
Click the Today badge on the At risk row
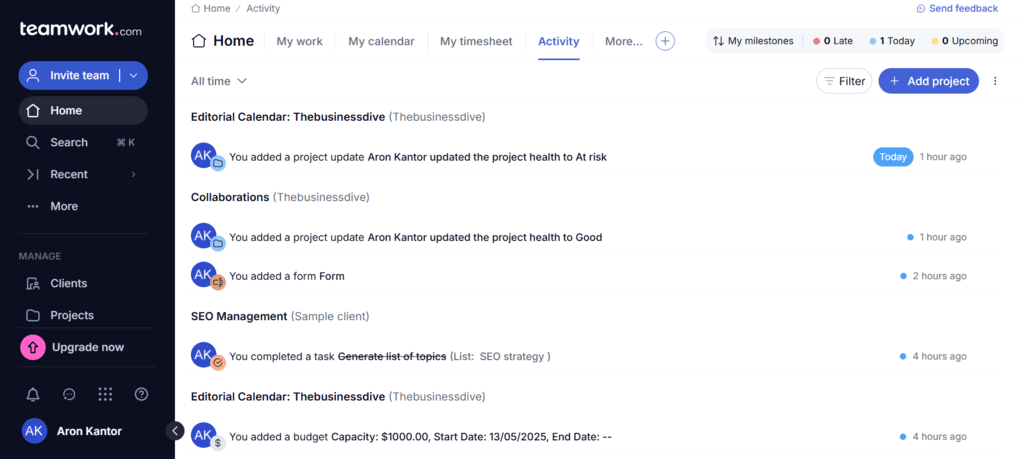pos(892,157)
